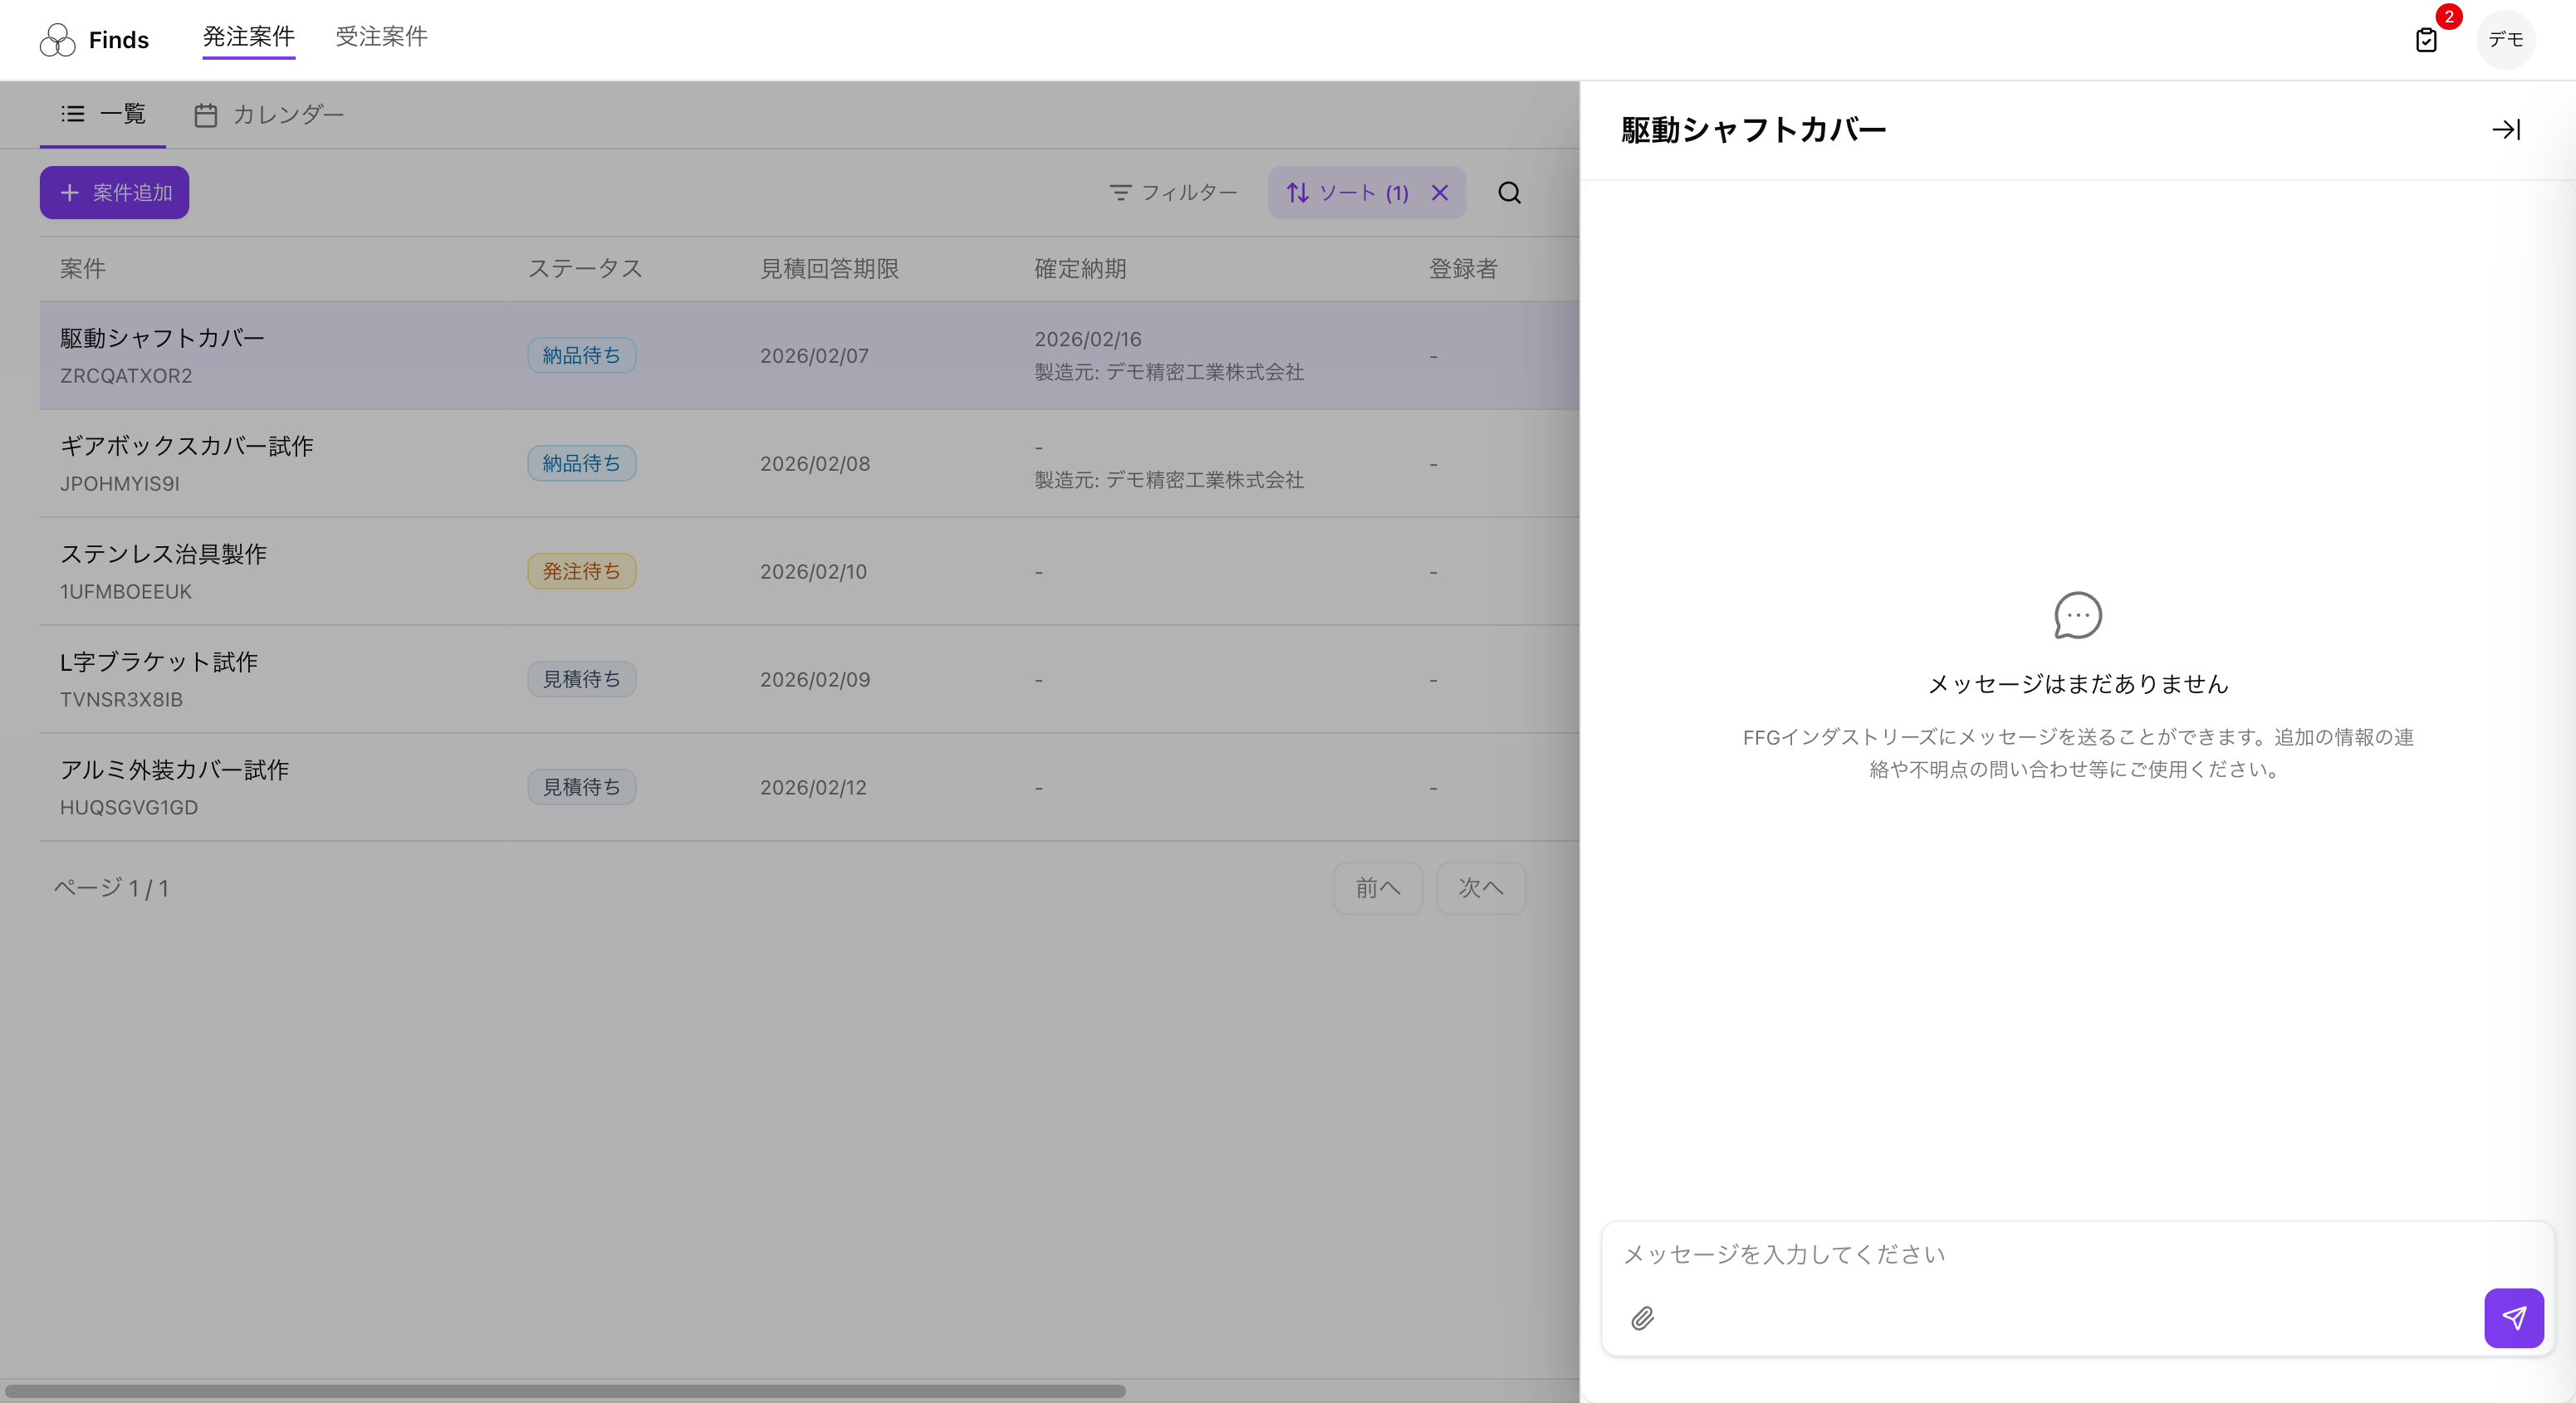Open the ソート (1) sorting options

click(1348, 192)
